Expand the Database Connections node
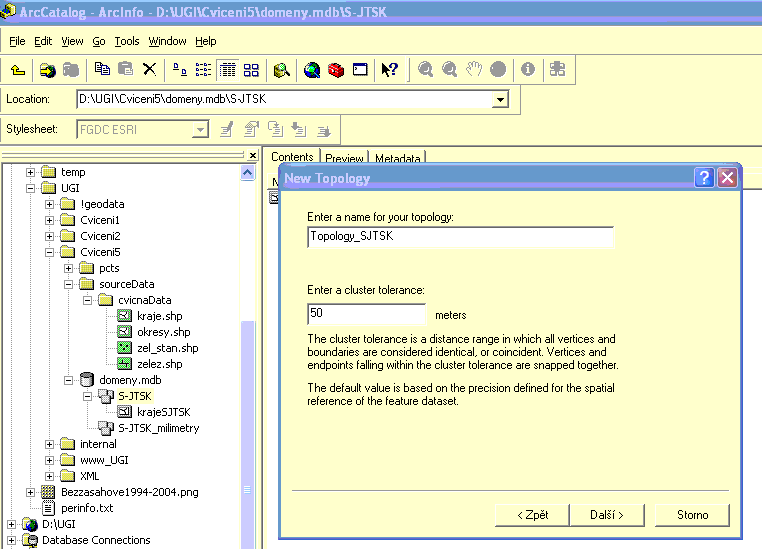The image size is (762, 549). [x=11, y=540]
